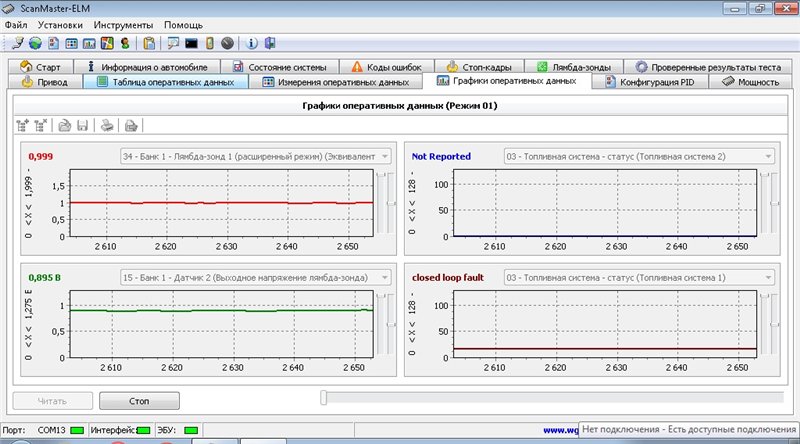
Task: Click the connect plug icon in the toolbar
Action: point(17,43)
